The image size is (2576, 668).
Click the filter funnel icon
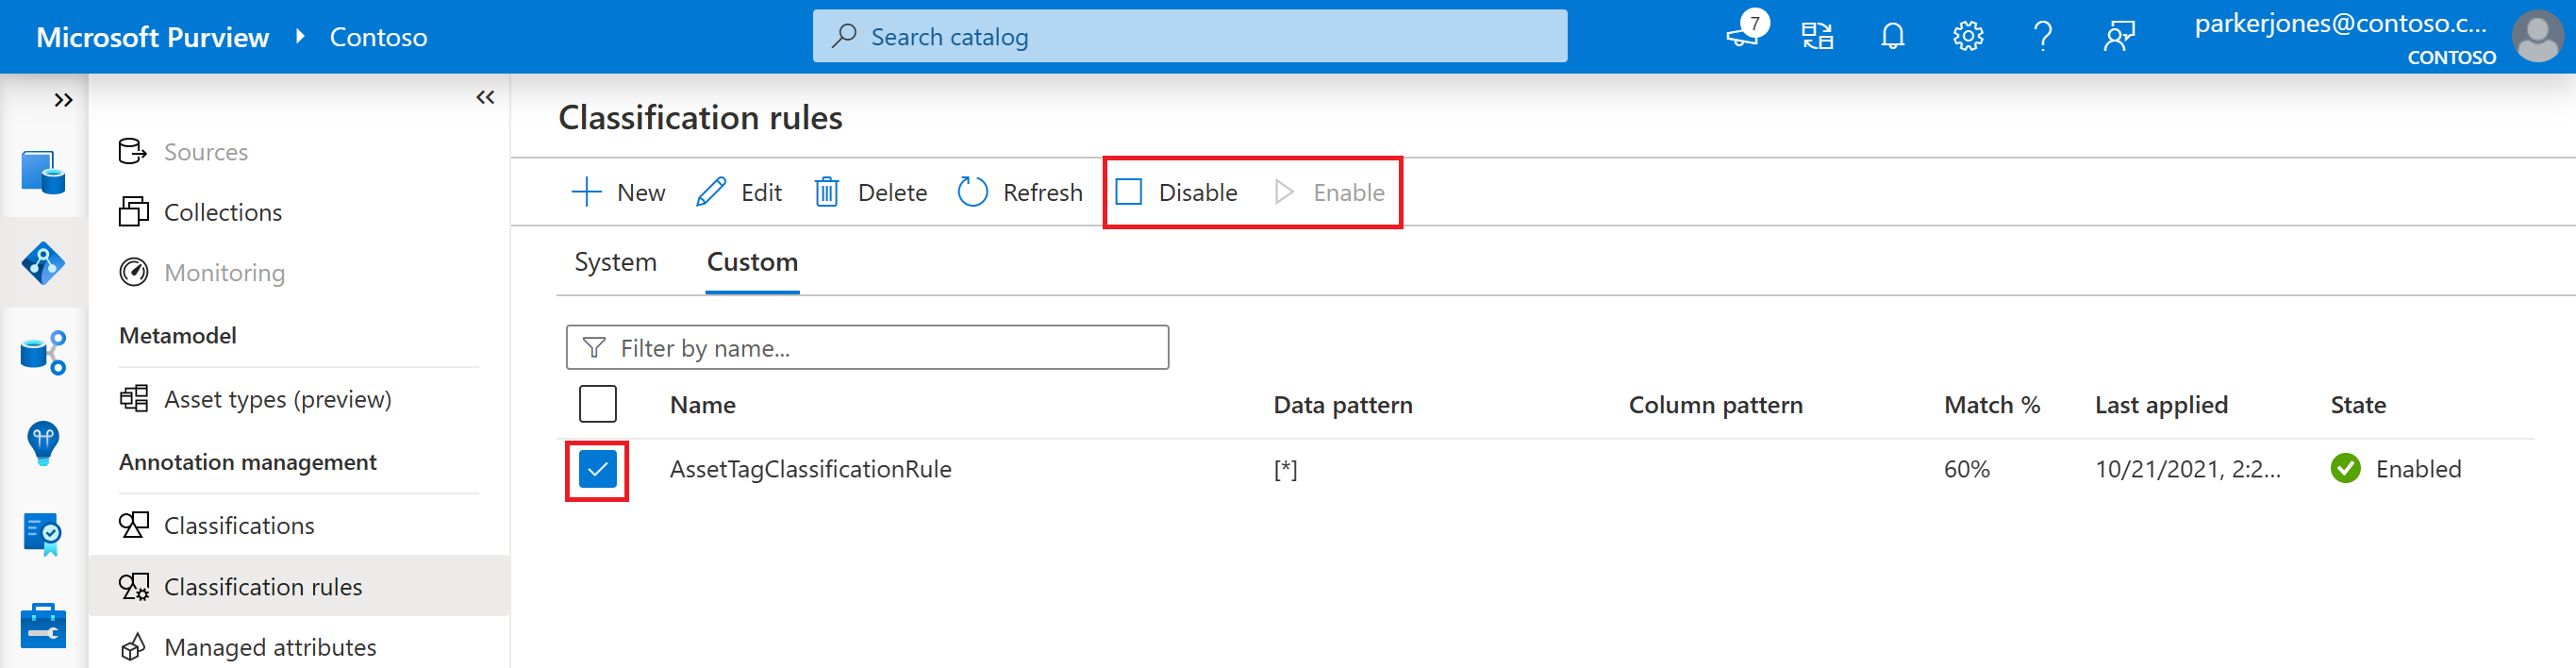[x=594, y=347]
